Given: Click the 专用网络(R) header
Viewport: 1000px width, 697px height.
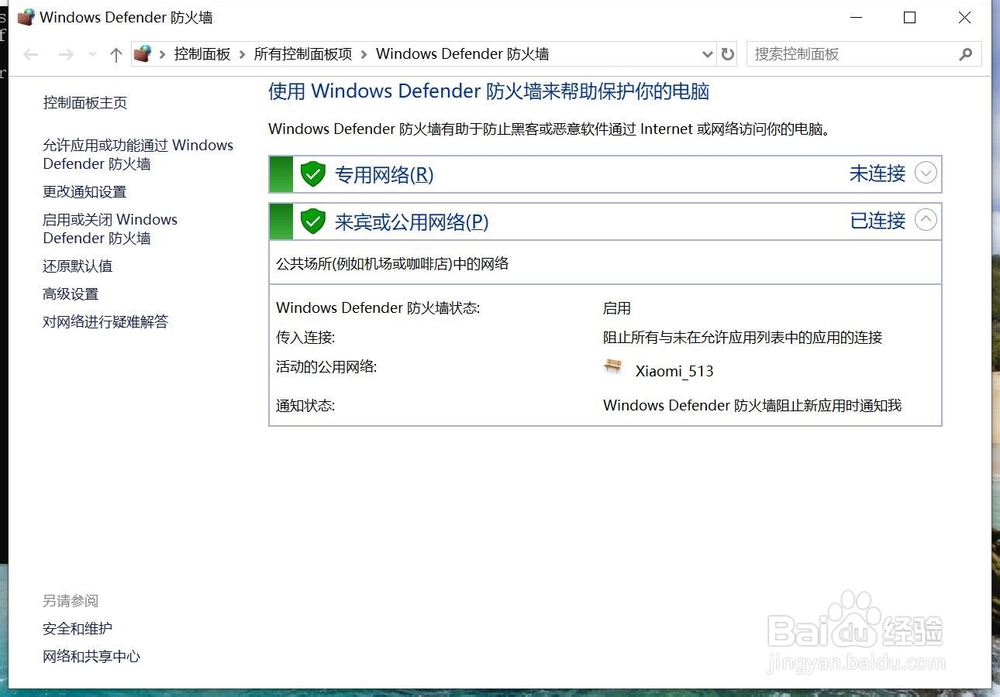Looking at the screenshot, I should coord(384,174).
